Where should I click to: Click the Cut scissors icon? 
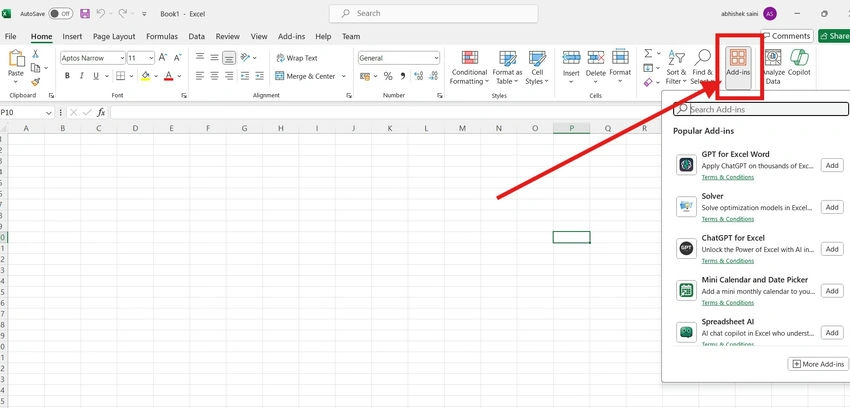pyautogui.click(x=36, y=54)
